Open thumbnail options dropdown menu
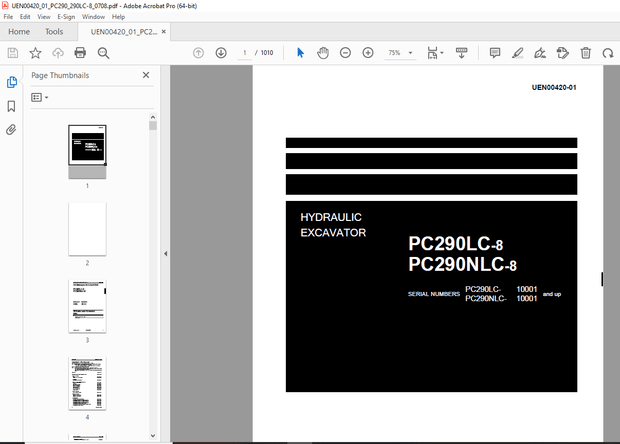Screen dimensions: 620x444 40,97
